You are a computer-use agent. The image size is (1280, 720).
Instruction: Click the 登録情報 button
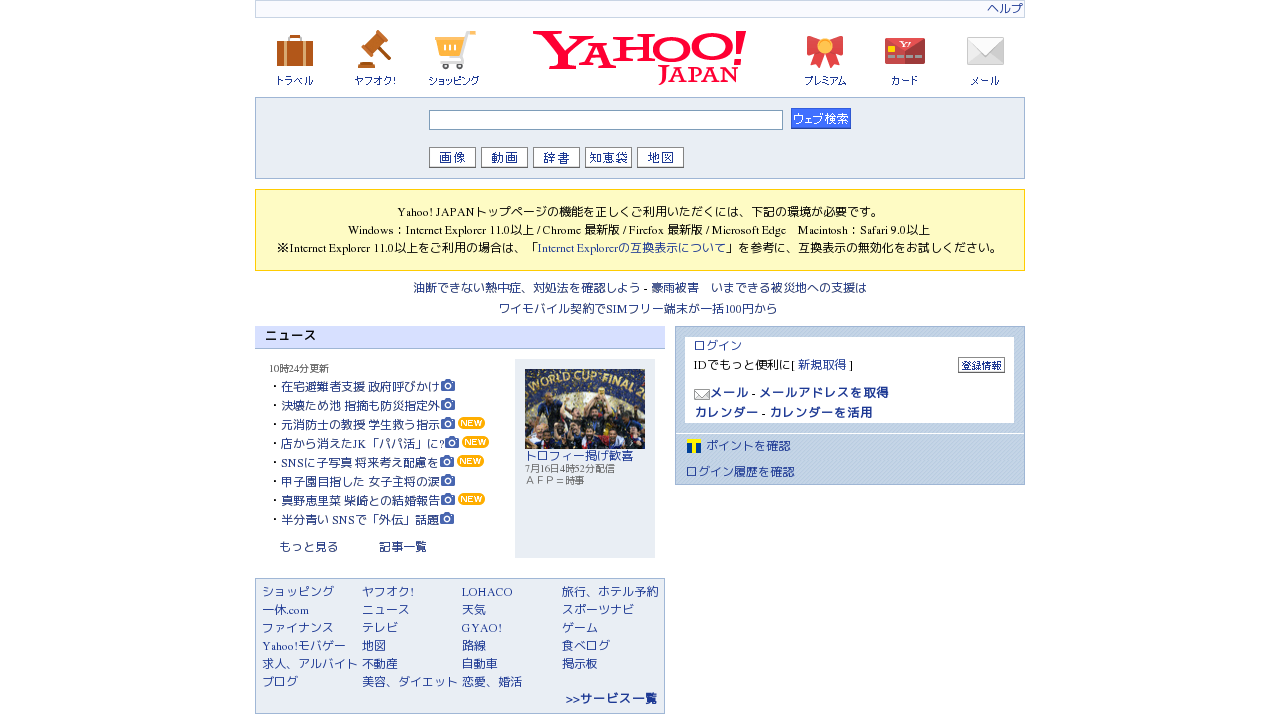pos(981,365)
